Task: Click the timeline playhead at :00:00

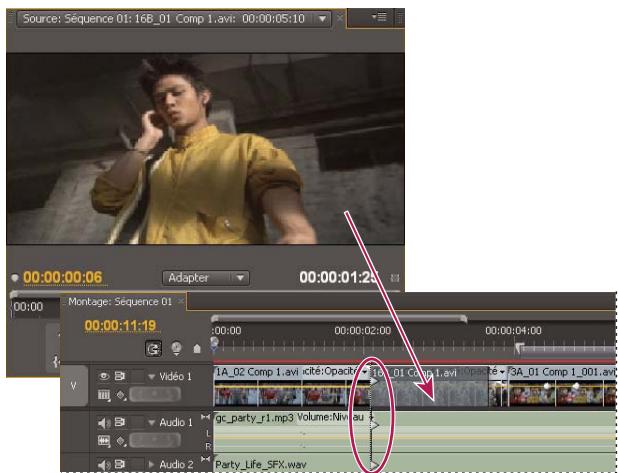Action: (x=214, y=343)
